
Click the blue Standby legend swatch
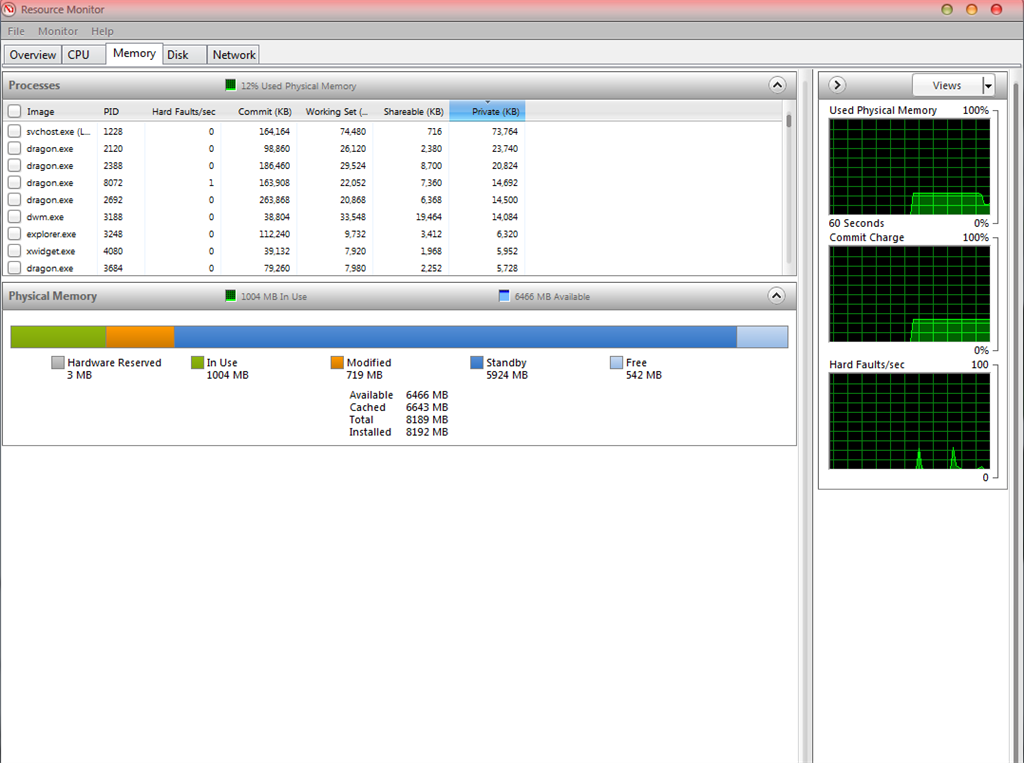pos(477,363)
